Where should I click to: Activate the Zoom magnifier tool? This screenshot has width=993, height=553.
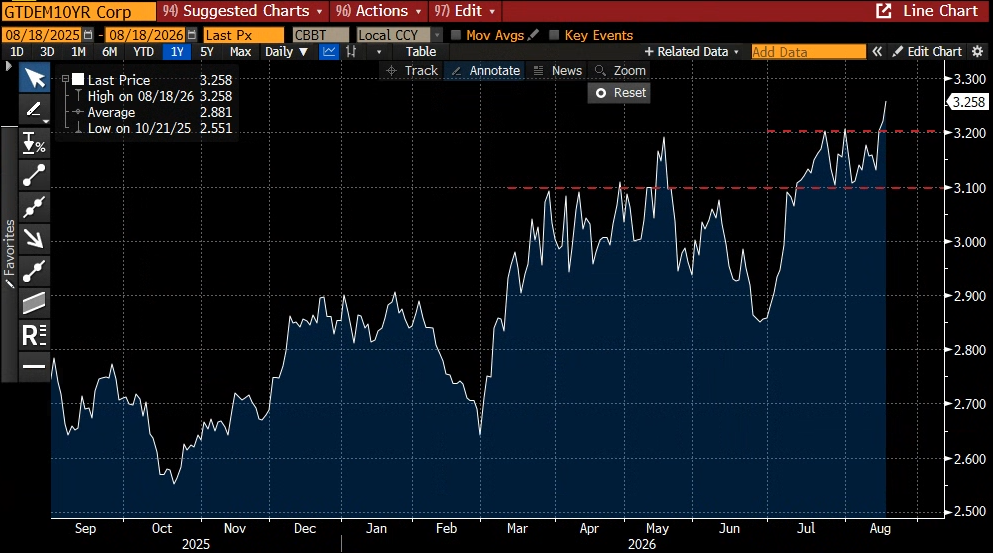click(x=621, y=71)
